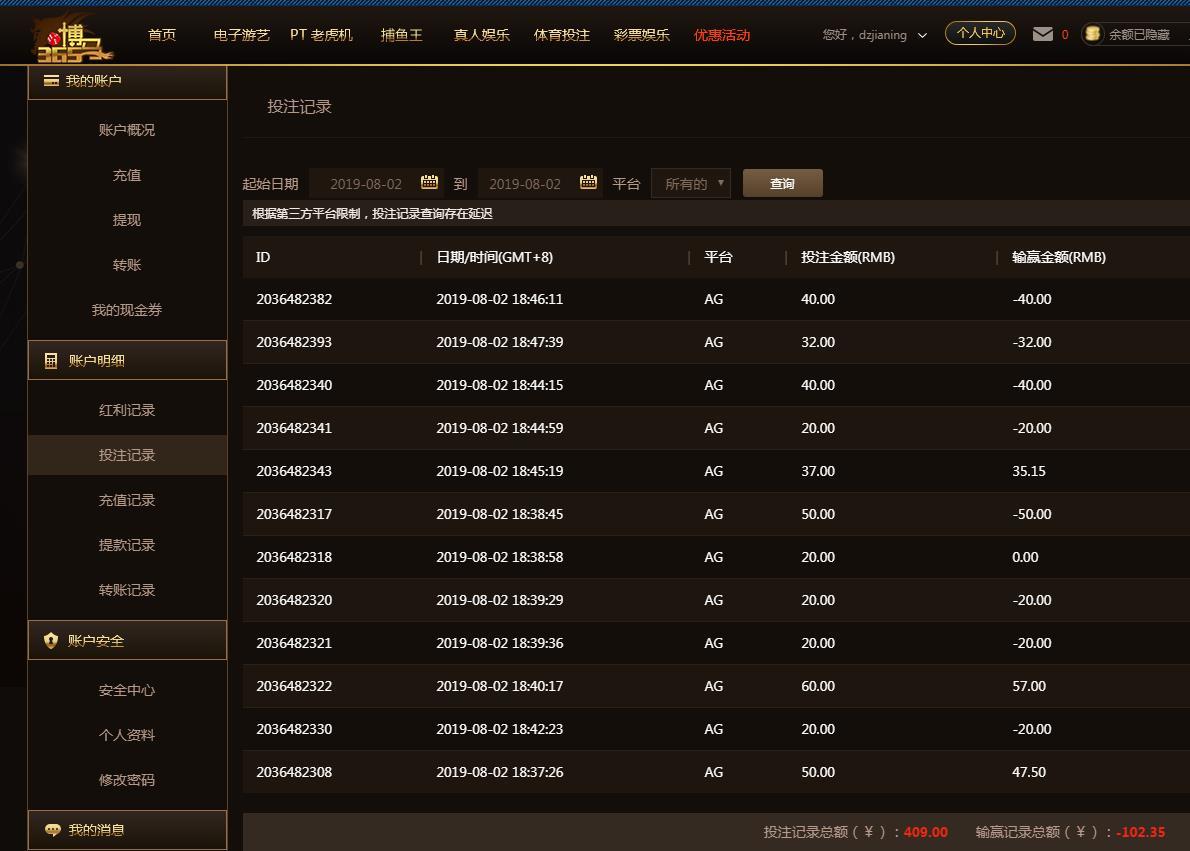Open 真人娱乐 menu item

coord(482,35)
